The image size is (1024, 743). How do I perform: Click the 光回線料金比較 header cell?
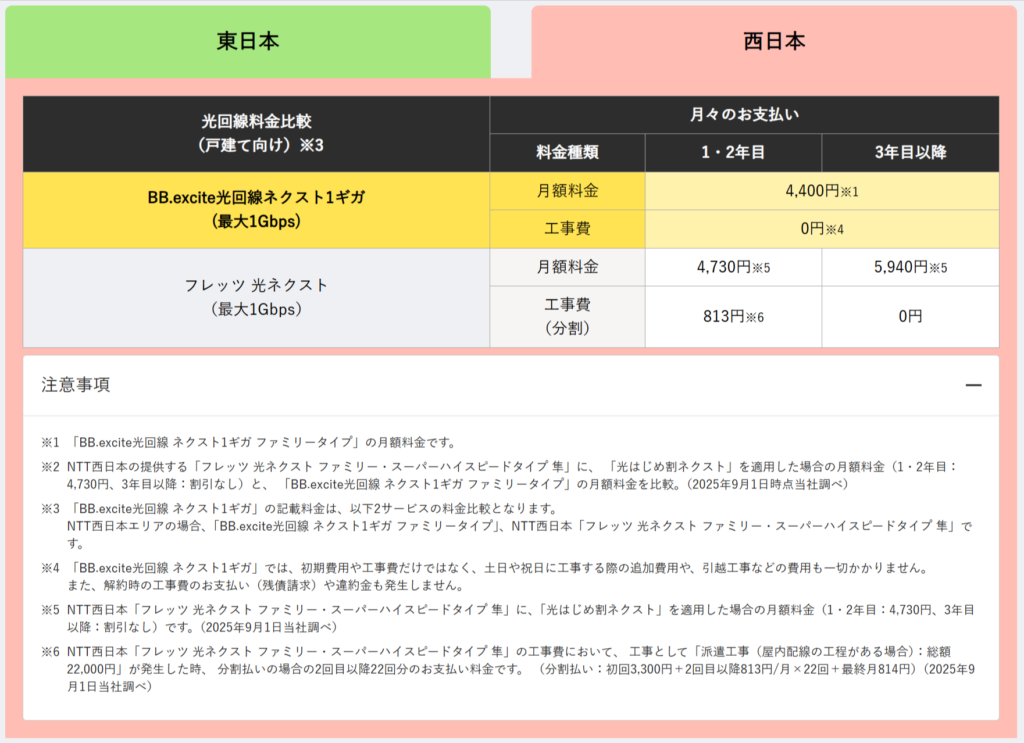[256, 133]
